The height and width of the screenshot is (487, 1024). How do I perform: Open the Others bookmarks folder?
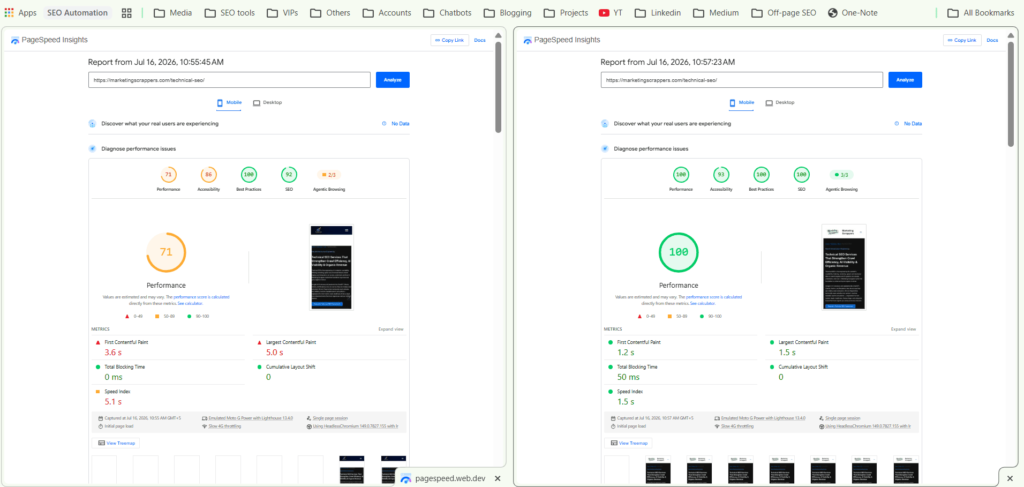click(x=330, y=12)
